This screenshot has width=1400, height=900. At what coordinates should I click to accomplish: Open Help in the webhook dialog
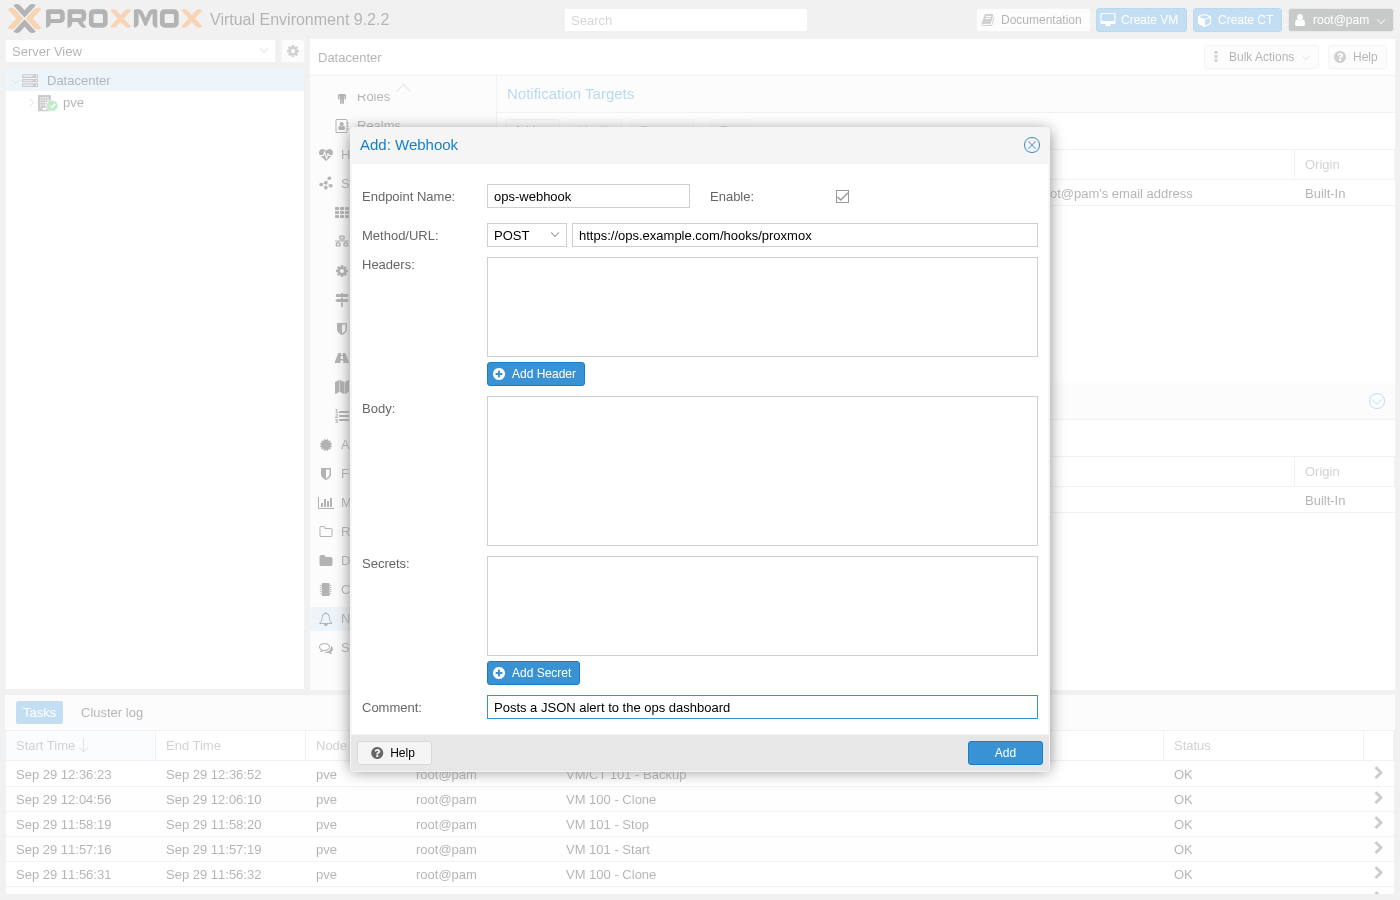[x=394, y=753]
